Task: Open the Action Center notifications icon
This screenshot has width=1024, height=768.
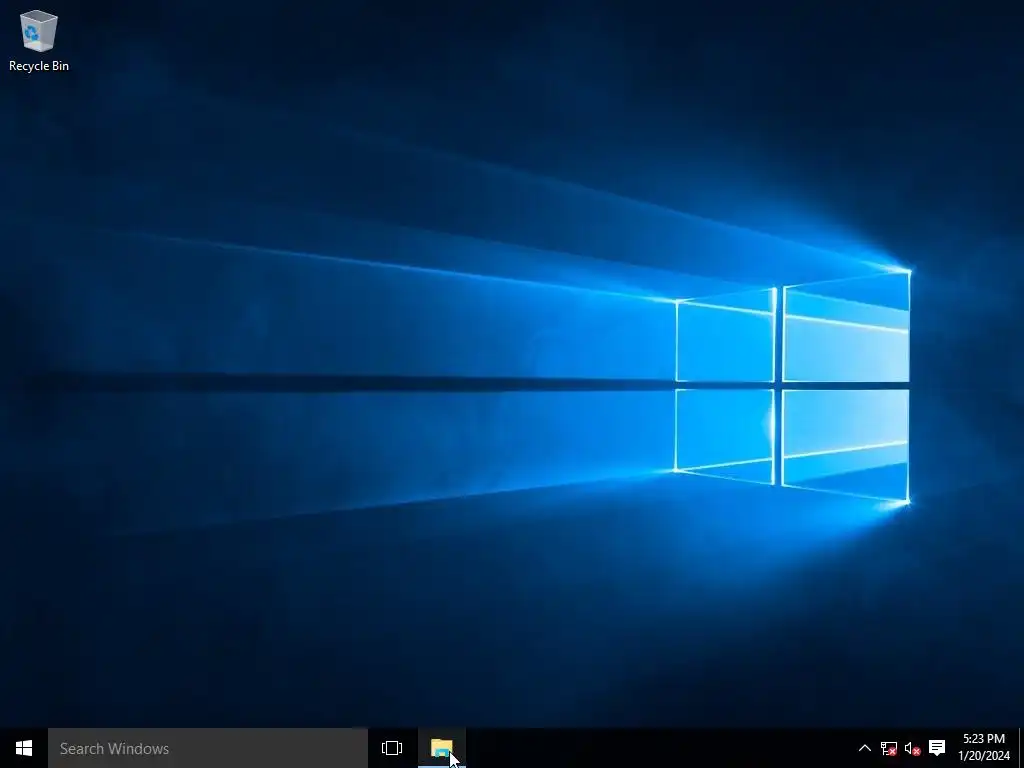Action: [936, 748]
